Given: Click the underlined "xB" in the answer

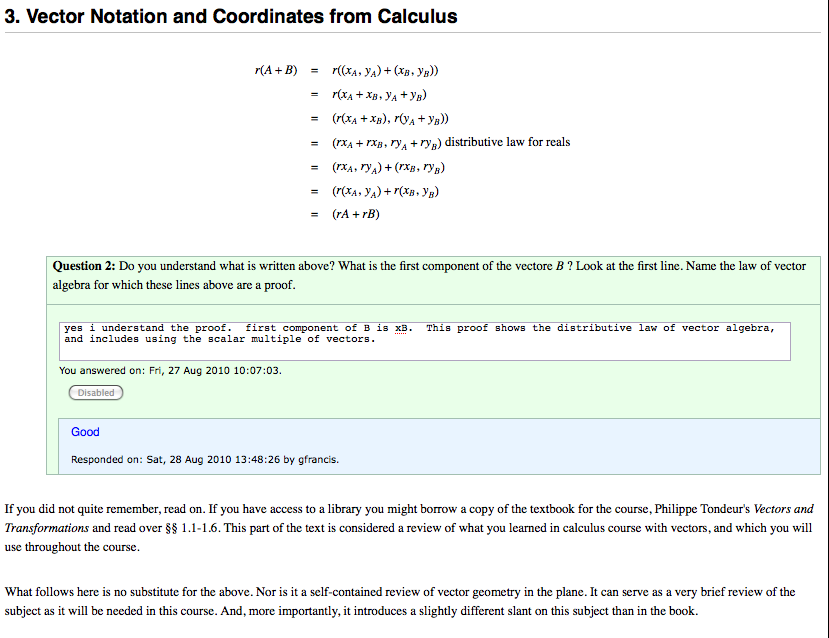Looking at the screenshot, I should click(x=402, y=328).
